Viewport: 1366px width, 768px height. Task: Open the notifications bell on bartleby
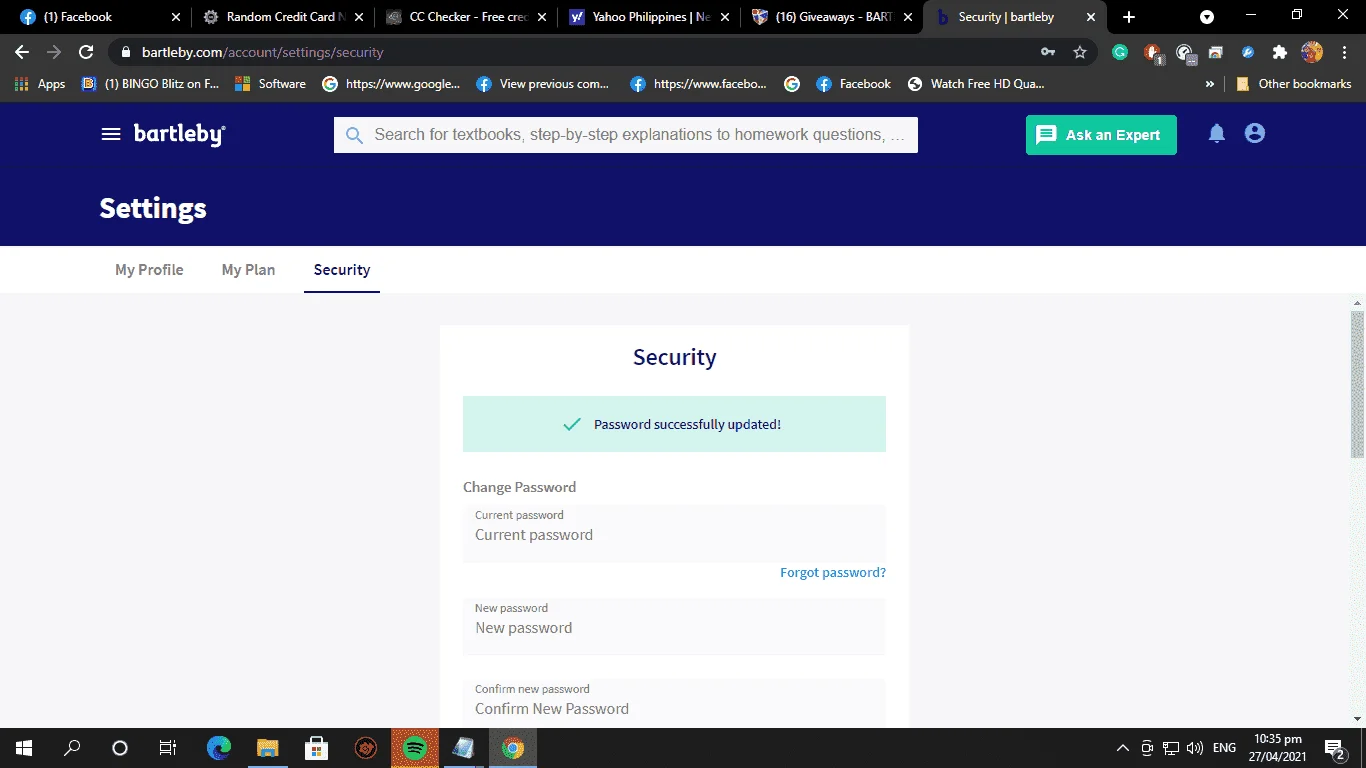coord(1217,133)
